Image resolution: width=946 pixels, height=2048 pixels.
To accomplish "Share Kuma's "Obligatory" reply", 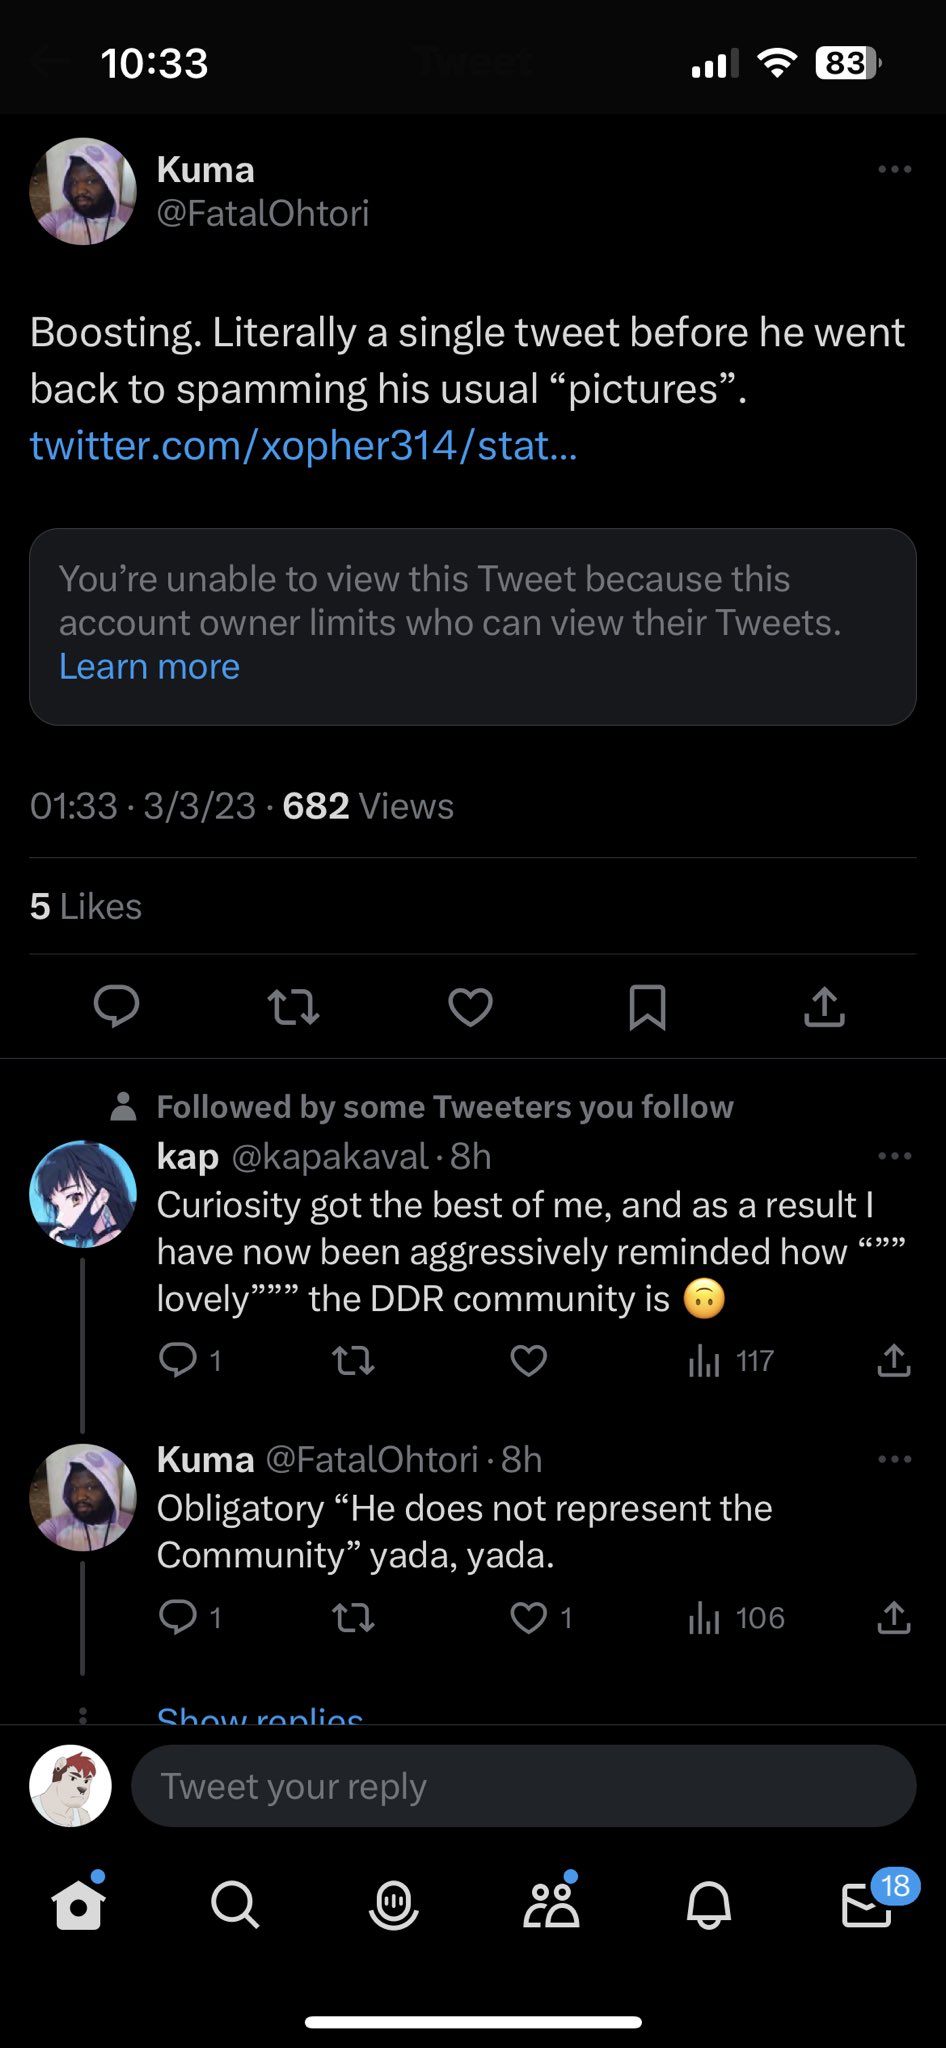I will pyautogui.click(x=894, y=1618).
